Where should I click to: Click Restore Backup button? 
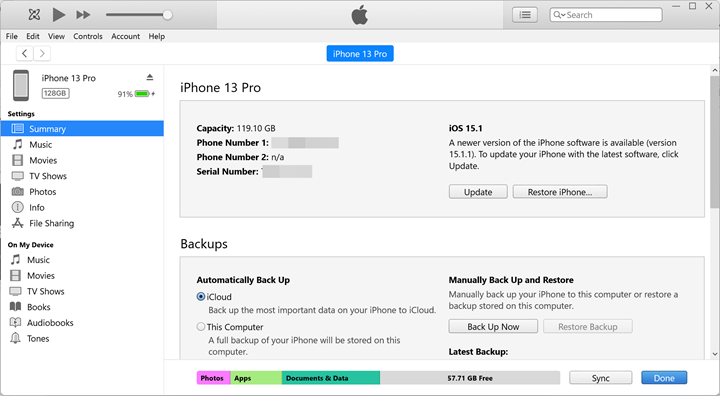click(588, 327)
